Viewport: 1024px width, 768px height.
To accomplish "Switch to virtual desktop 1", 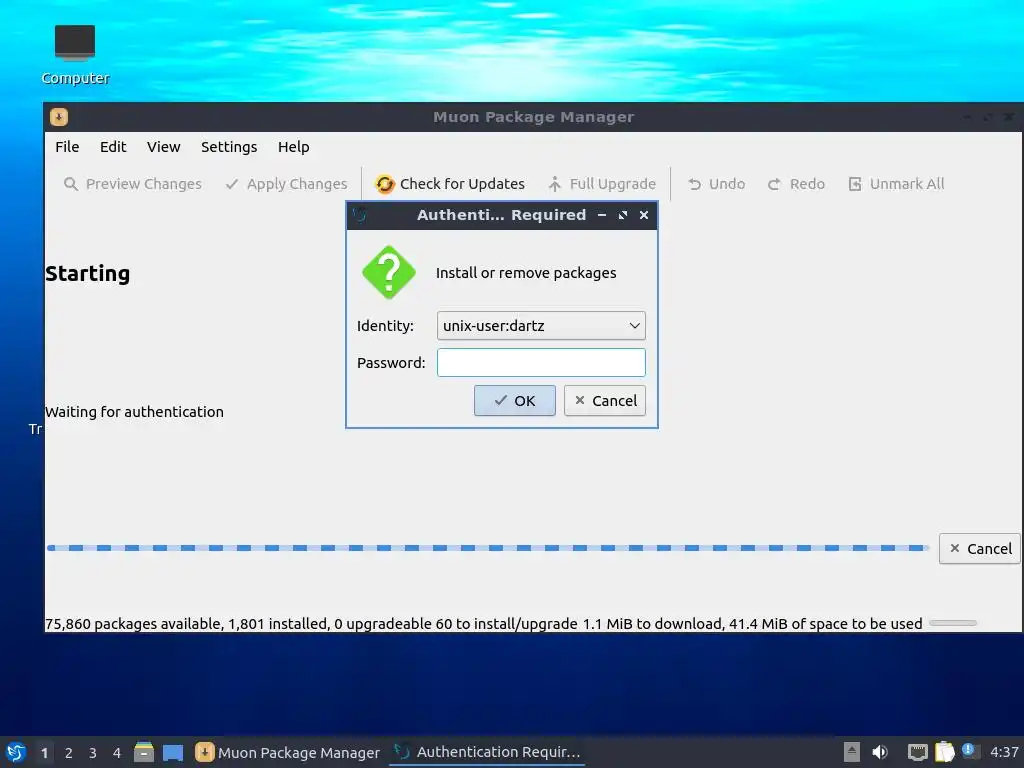I will (44, 753).
